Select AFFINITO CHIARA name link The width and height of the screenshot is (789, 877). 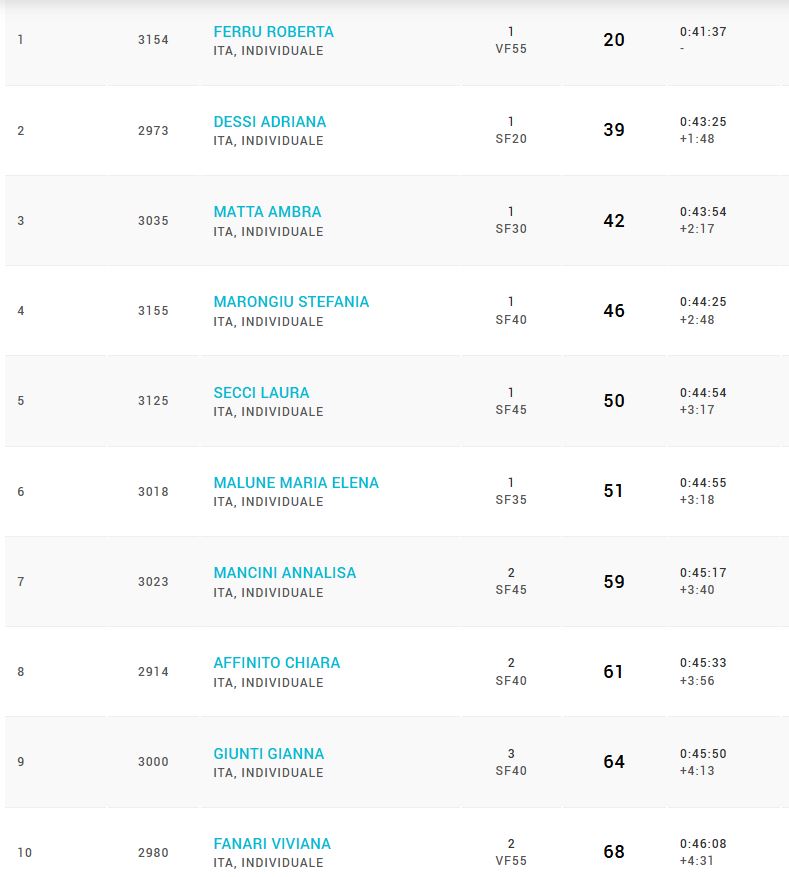click(277, 663)
